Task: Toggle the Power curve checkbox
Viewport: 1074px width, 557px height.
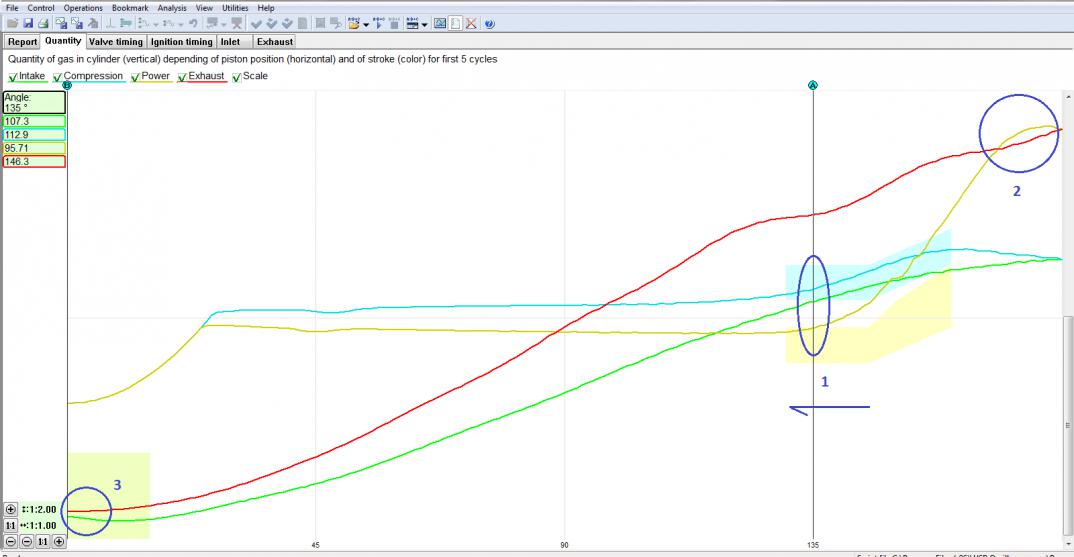Action: (135, 77)
